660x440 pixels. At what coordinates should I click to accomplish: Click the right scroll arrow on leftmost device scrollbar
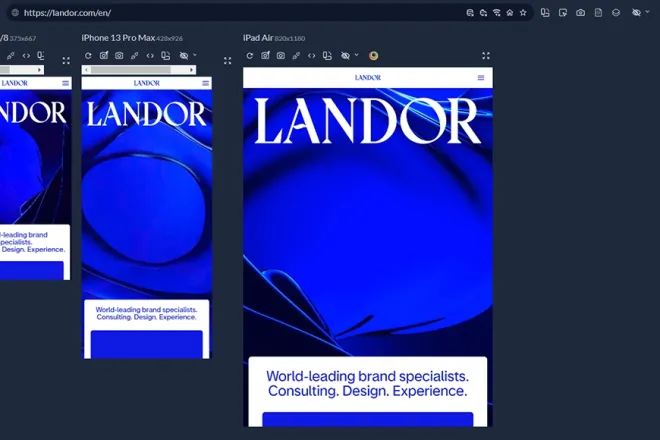click(x=40, y=70)
